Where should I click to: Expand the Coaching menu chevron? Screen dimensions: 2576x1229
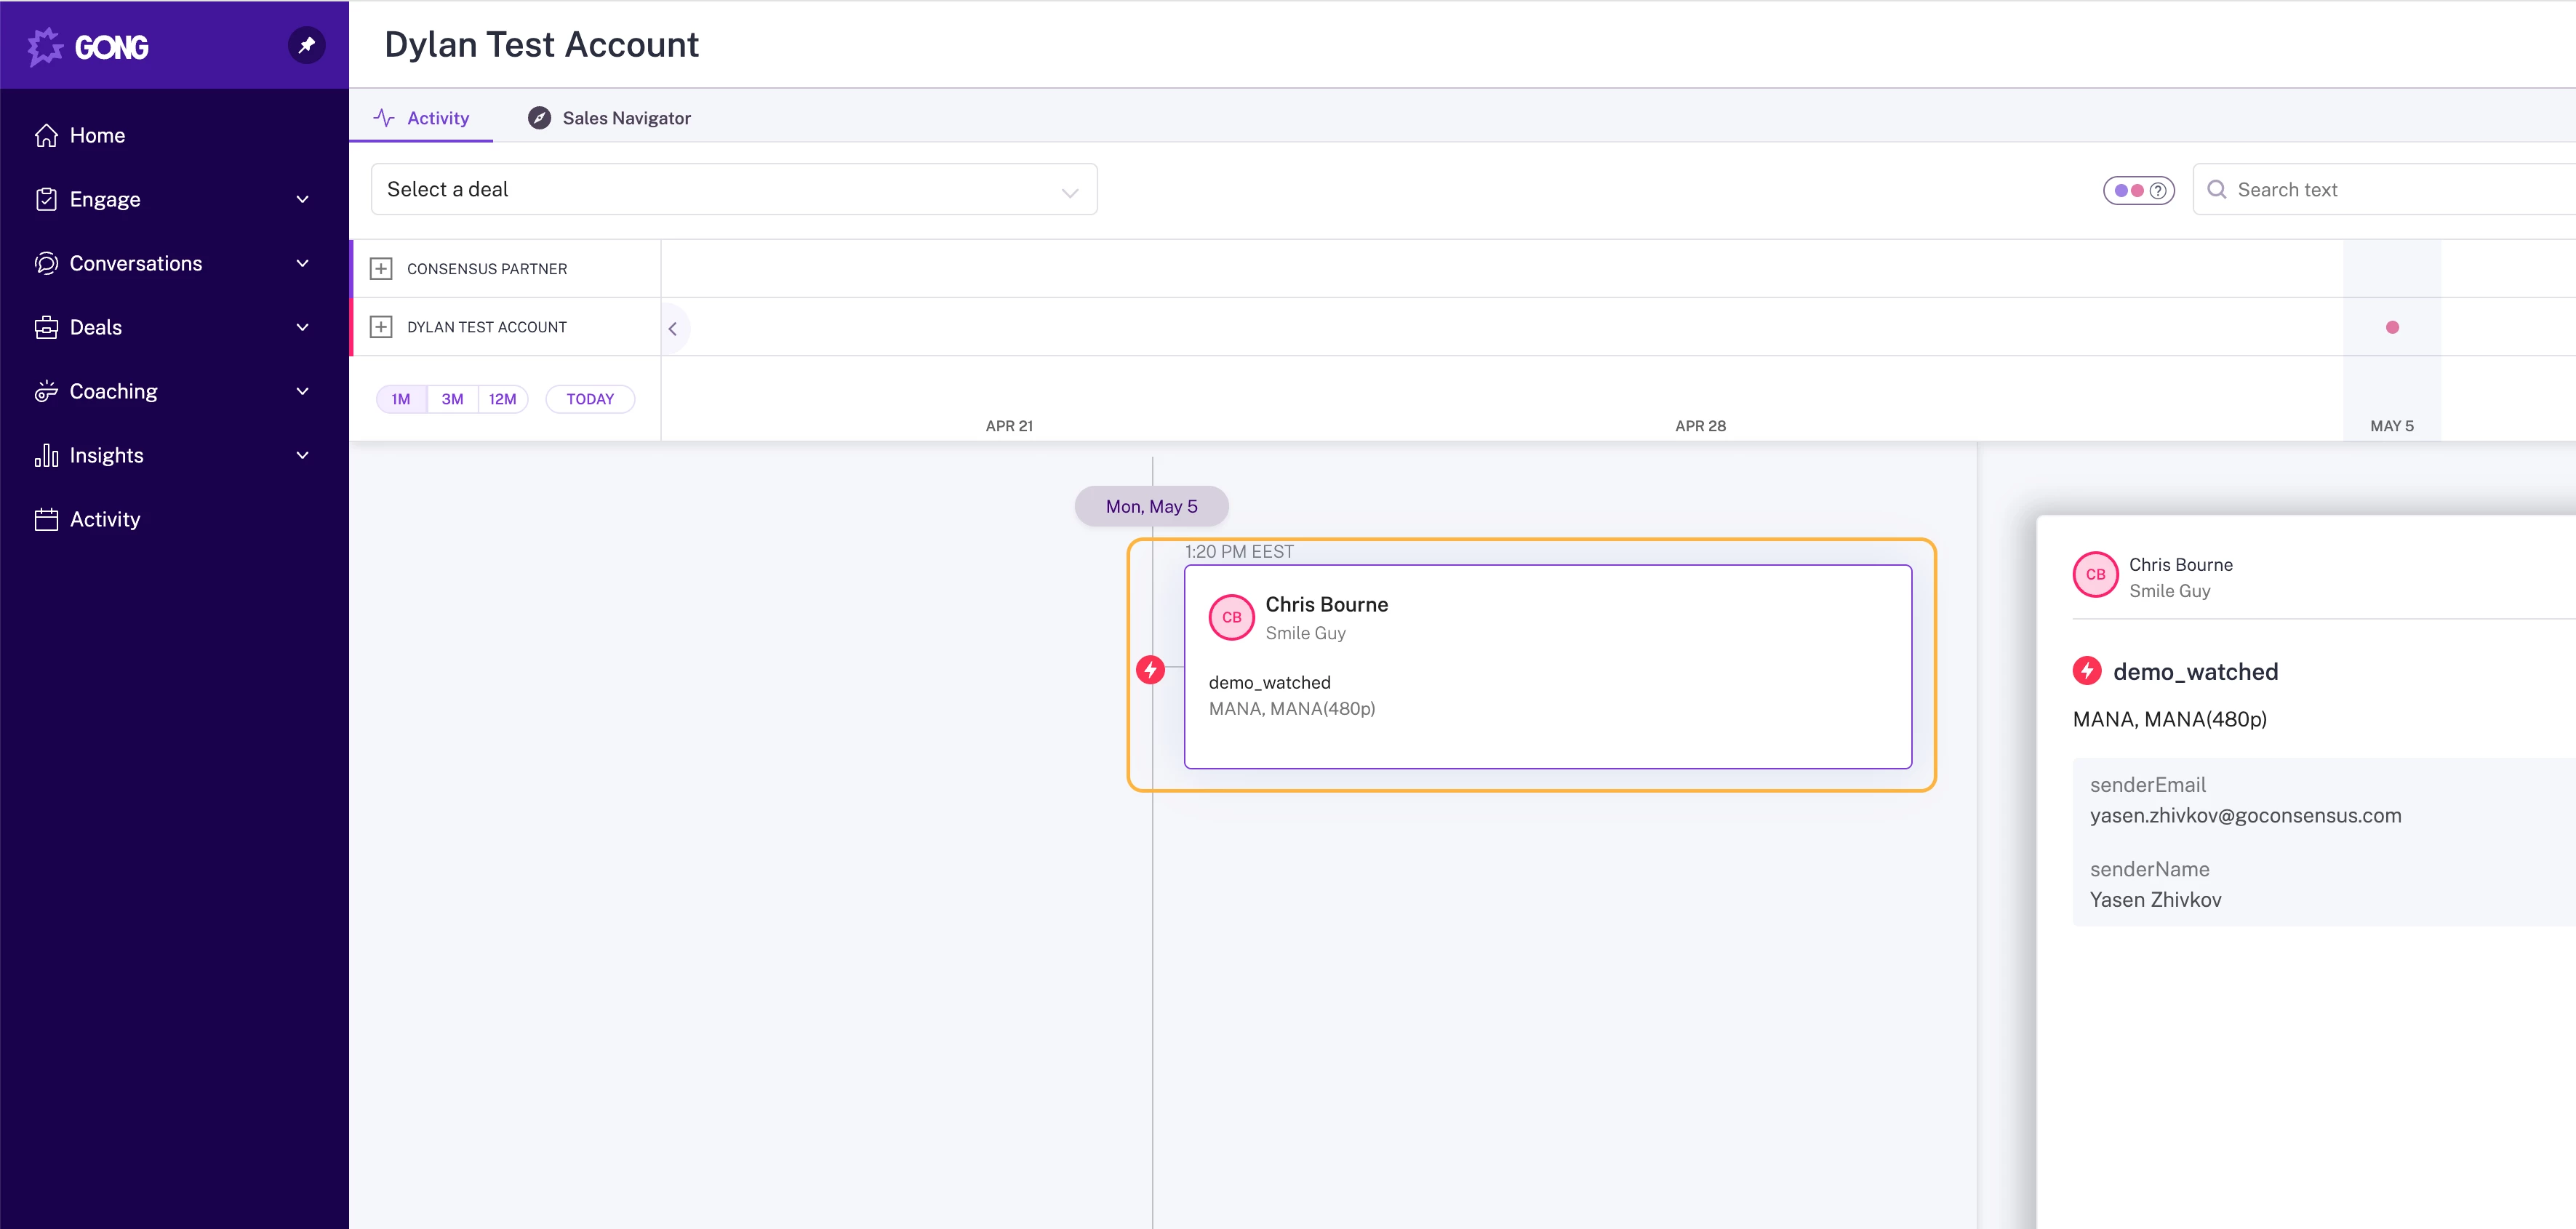coord(303,391)
